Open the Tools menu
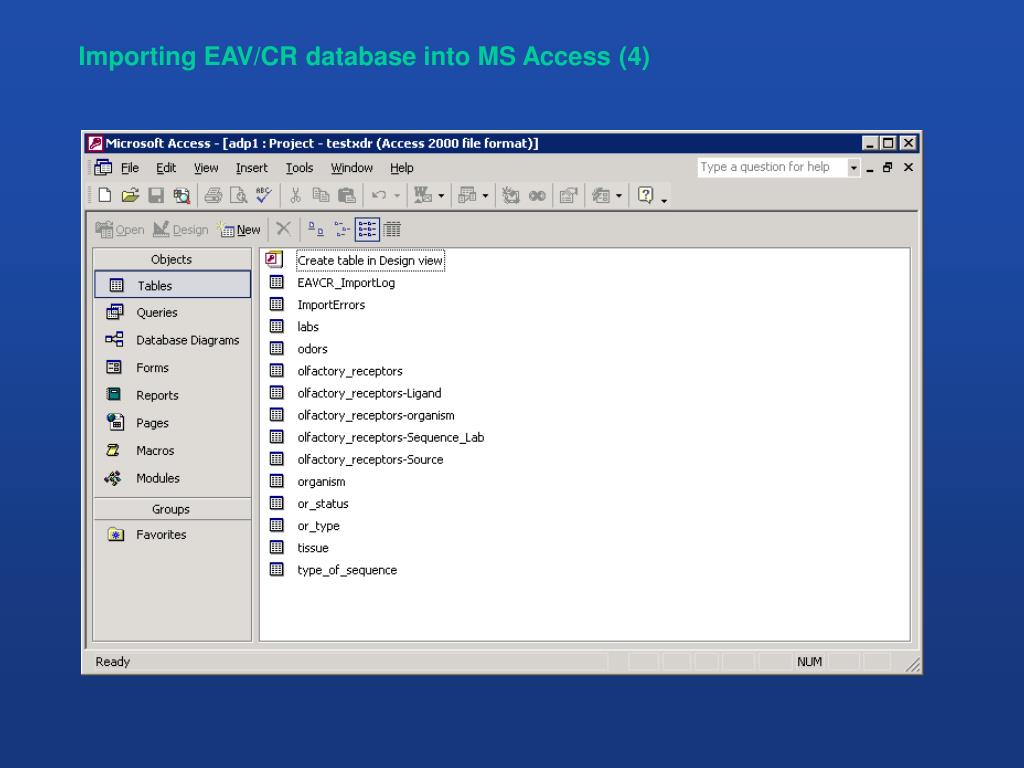The width and height of the screenshot is (1024, 768). click(299, 168)
